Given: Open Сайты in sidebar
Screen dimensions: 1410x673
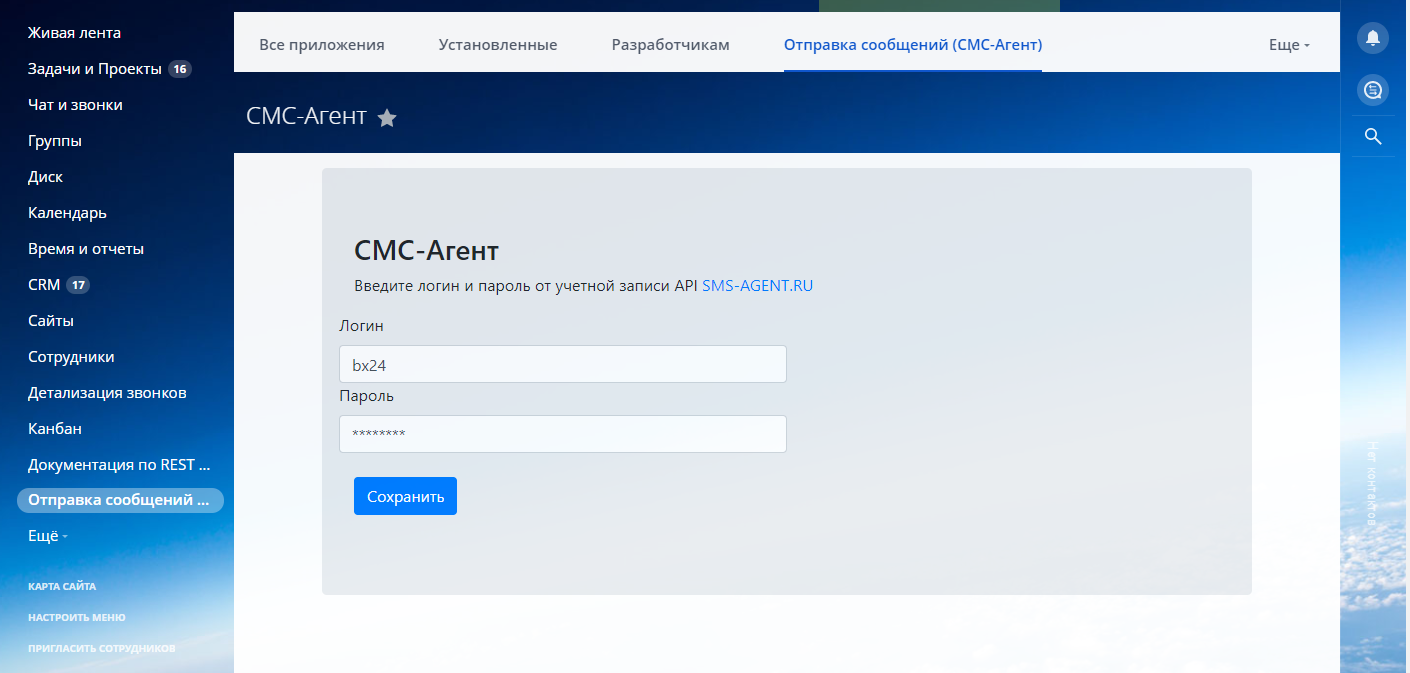Looking at the screenshot, I should coord(51,321).
